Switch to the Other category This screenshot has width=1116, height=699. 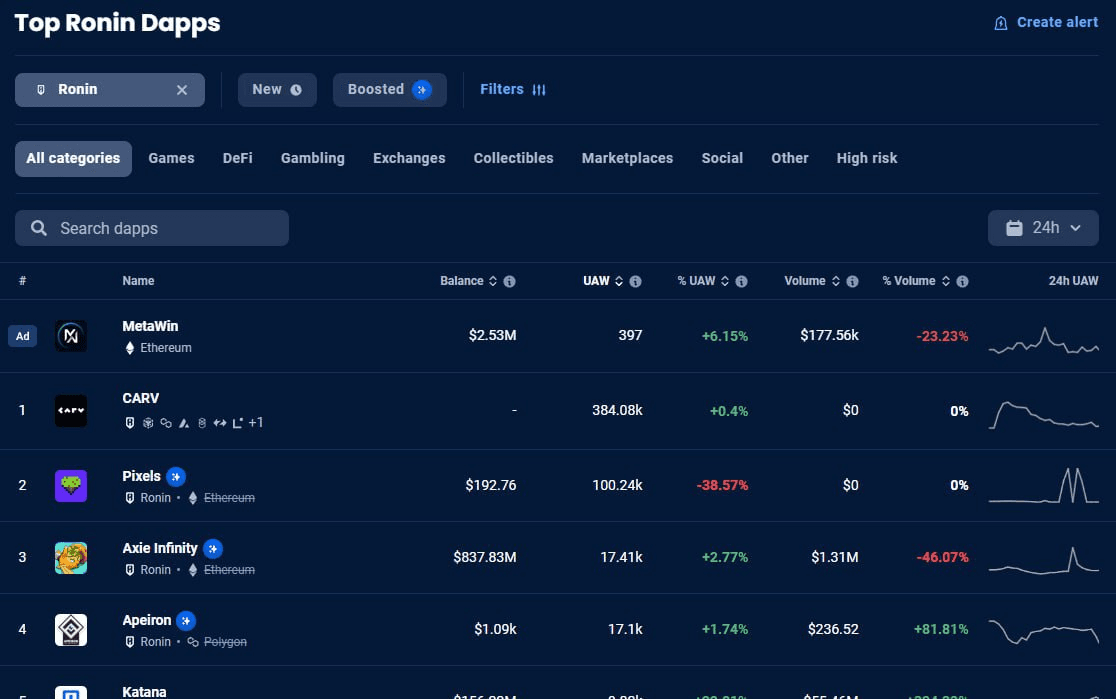(x=789, y=158)
